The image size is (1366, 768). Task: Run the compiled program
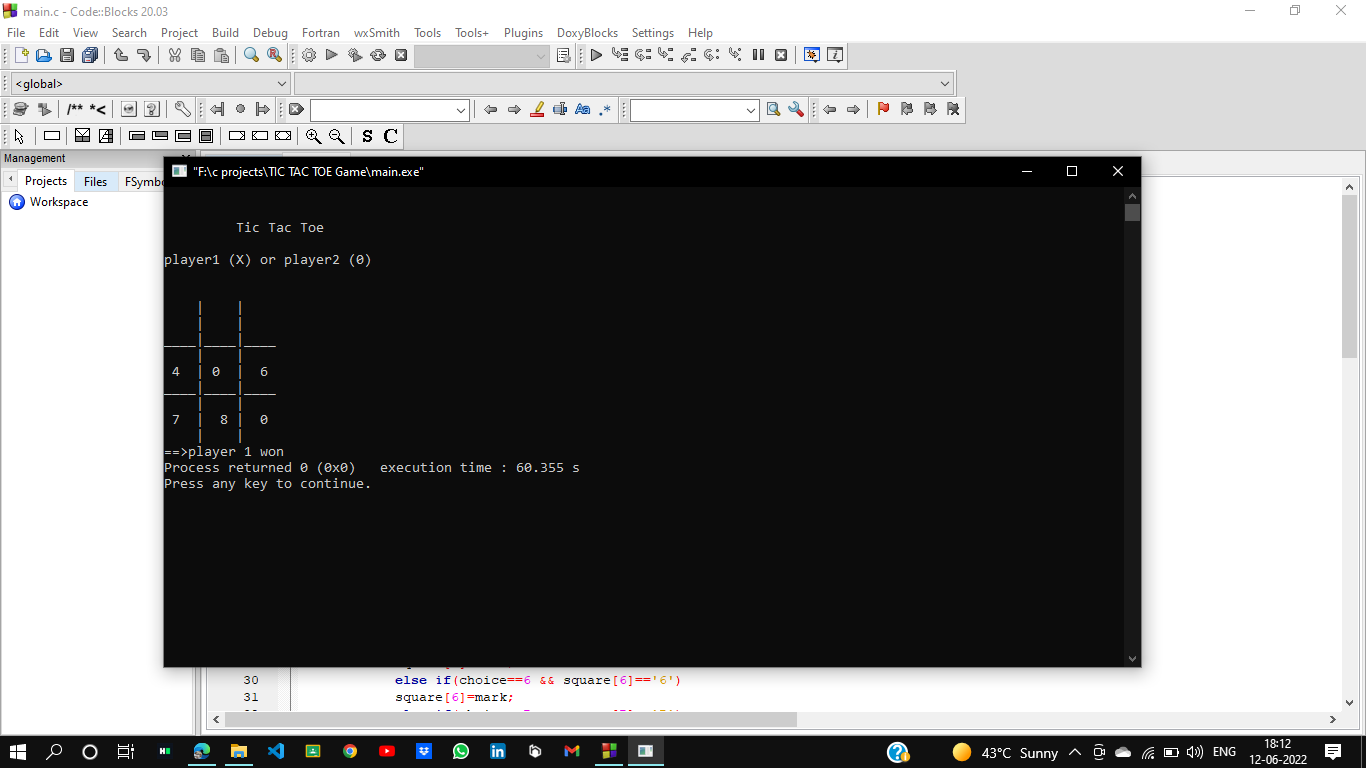click(x=331, y=55)
